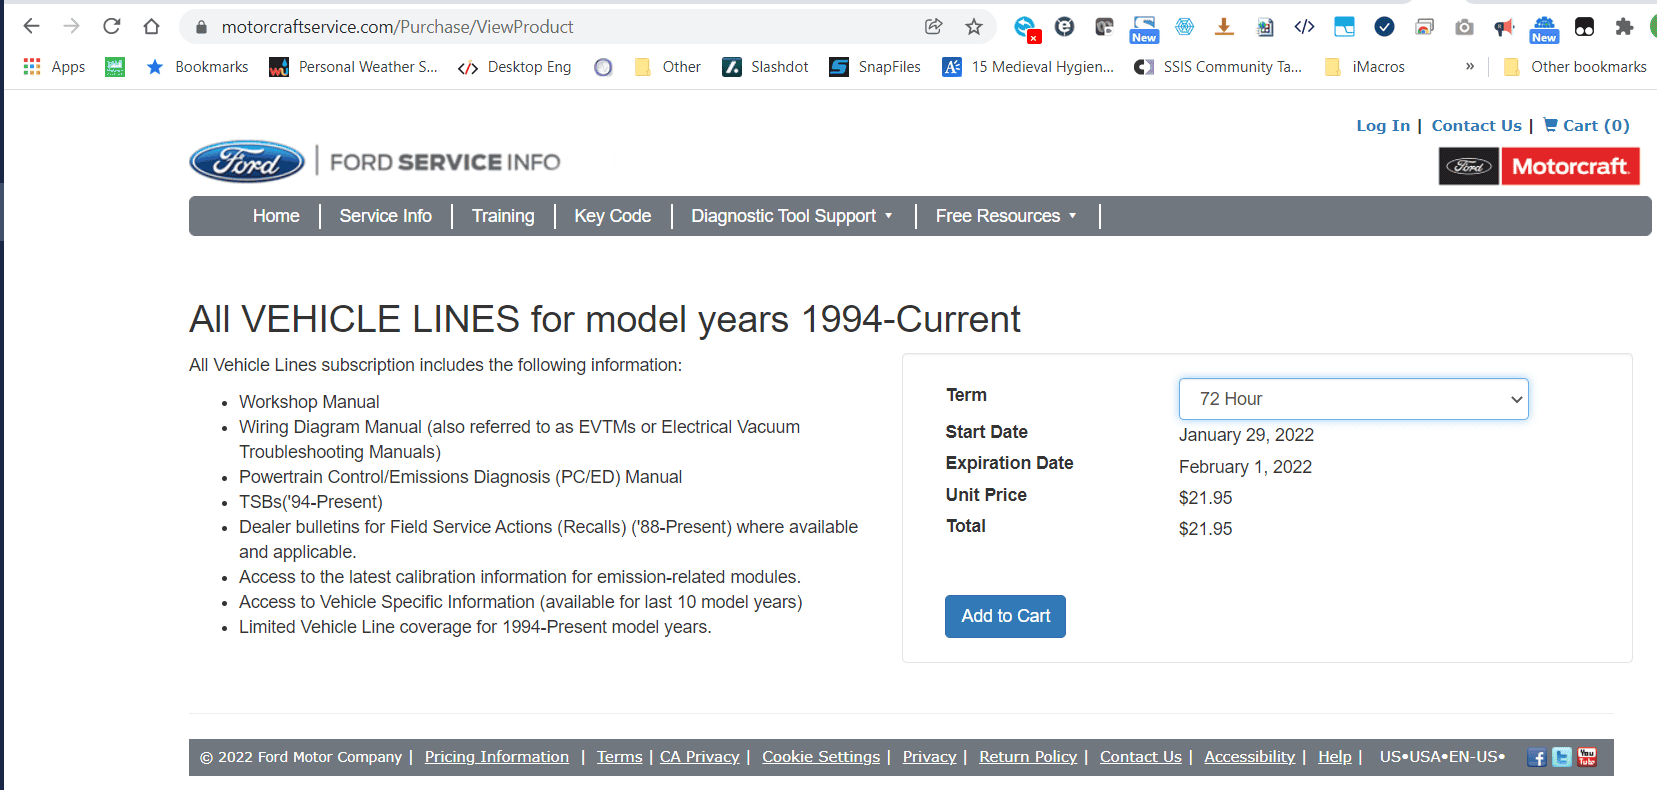Open the Extensions puzzle-piece menu

coord(1624,27)
